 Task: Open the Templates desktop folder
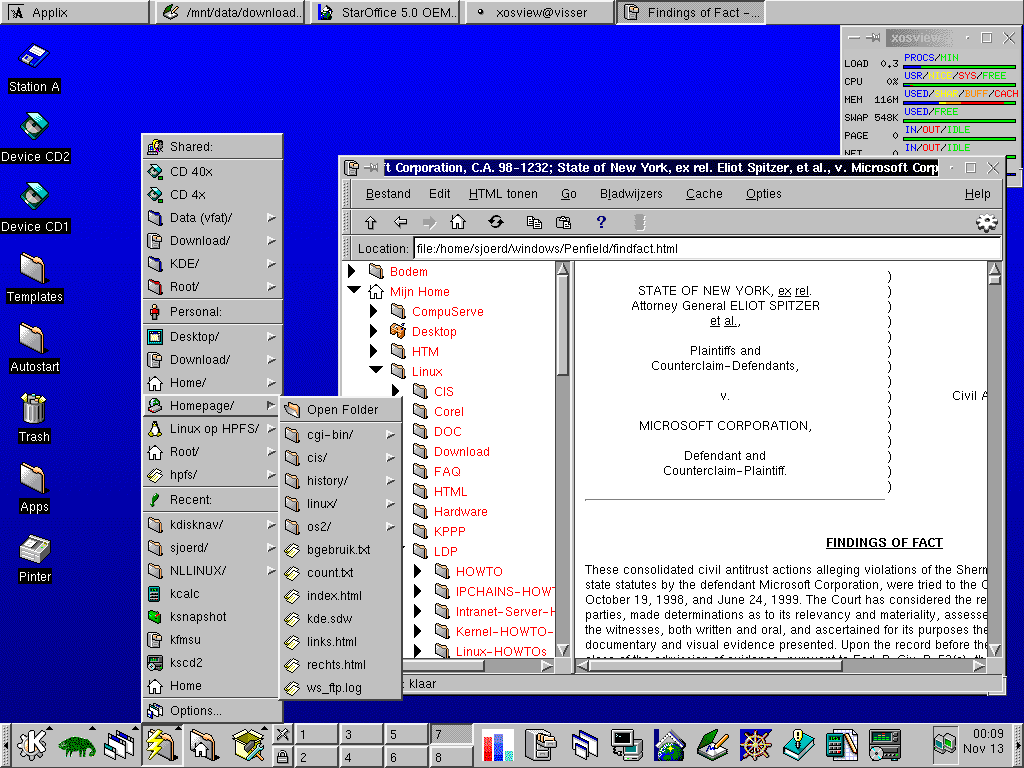[34, 267]
